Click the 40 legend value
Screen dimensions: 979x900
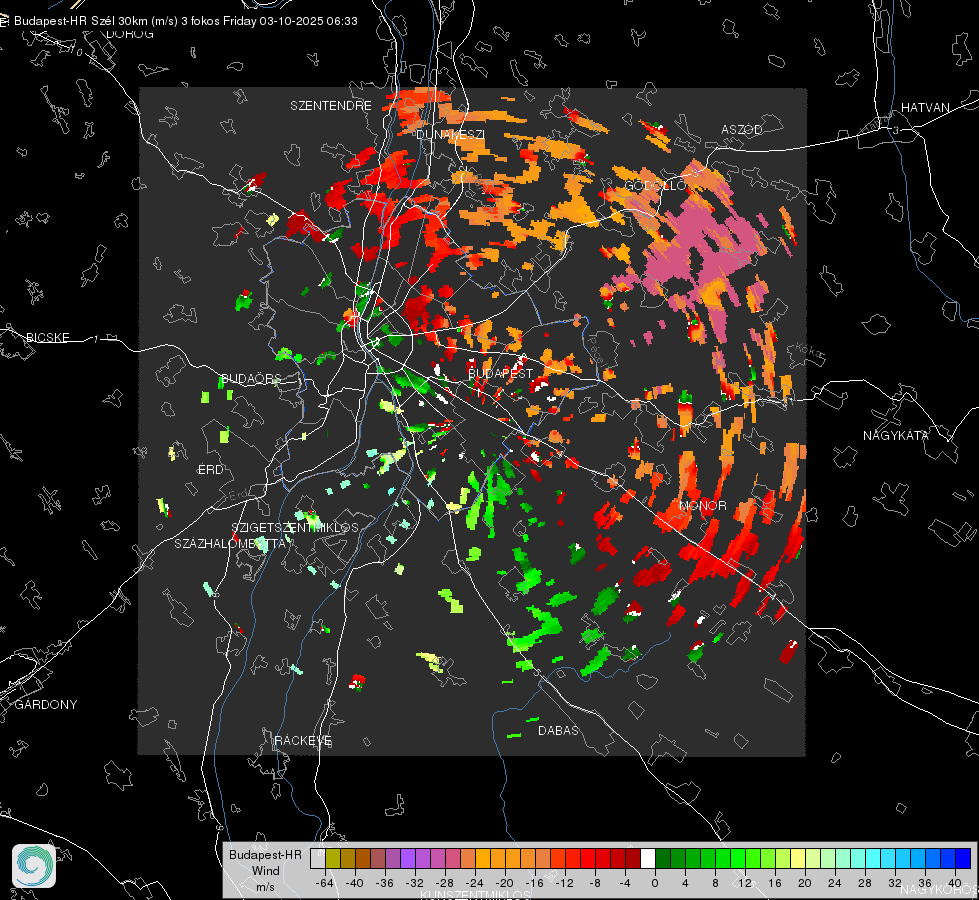click(x=955, y=883)
